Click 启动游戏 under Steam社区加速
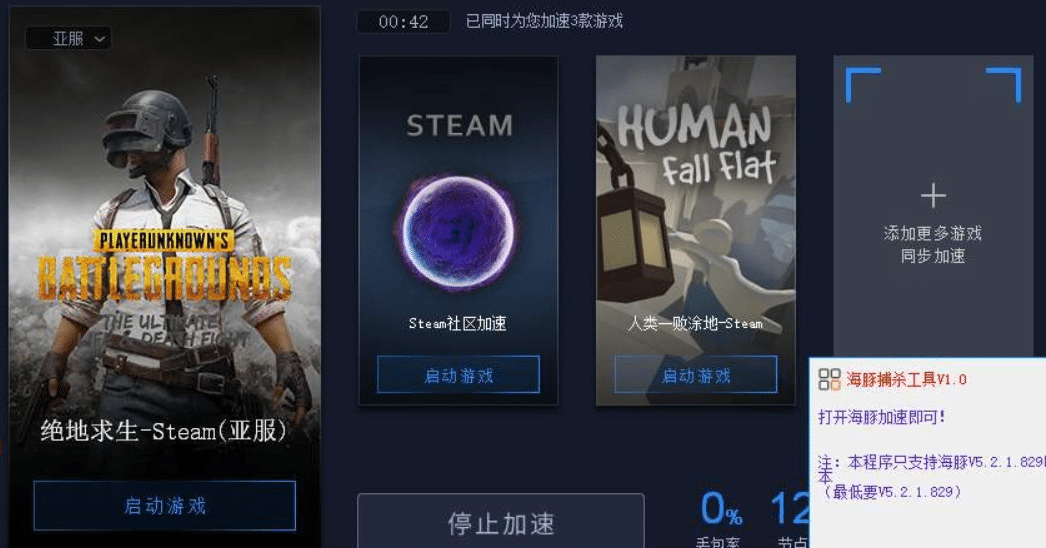Screen dimensions: 1046x548 [458, 374]
